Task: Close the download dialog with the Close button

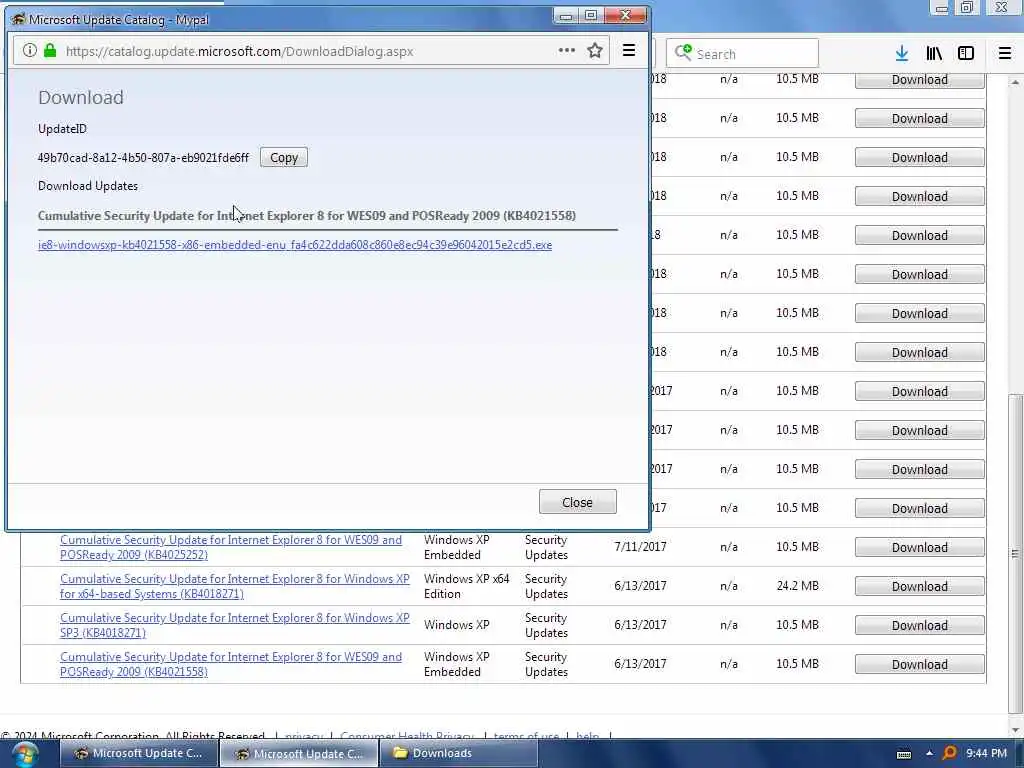Action: click(577, 502)
